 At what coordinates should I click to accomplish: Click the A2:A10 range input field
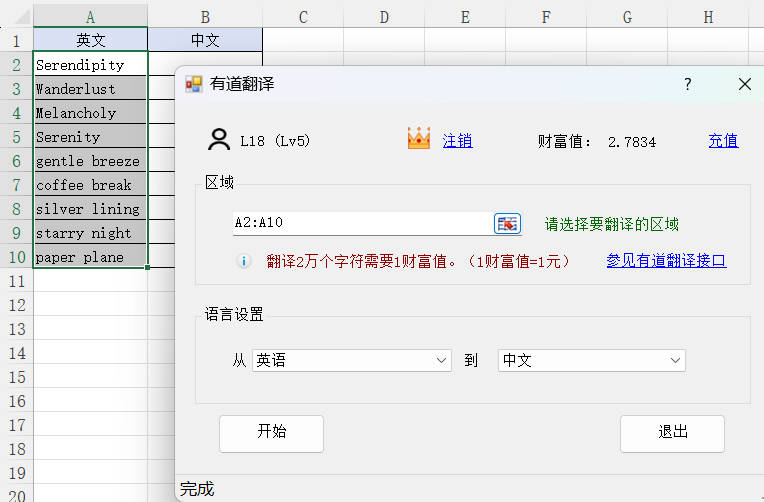click(x=360, y=224)
